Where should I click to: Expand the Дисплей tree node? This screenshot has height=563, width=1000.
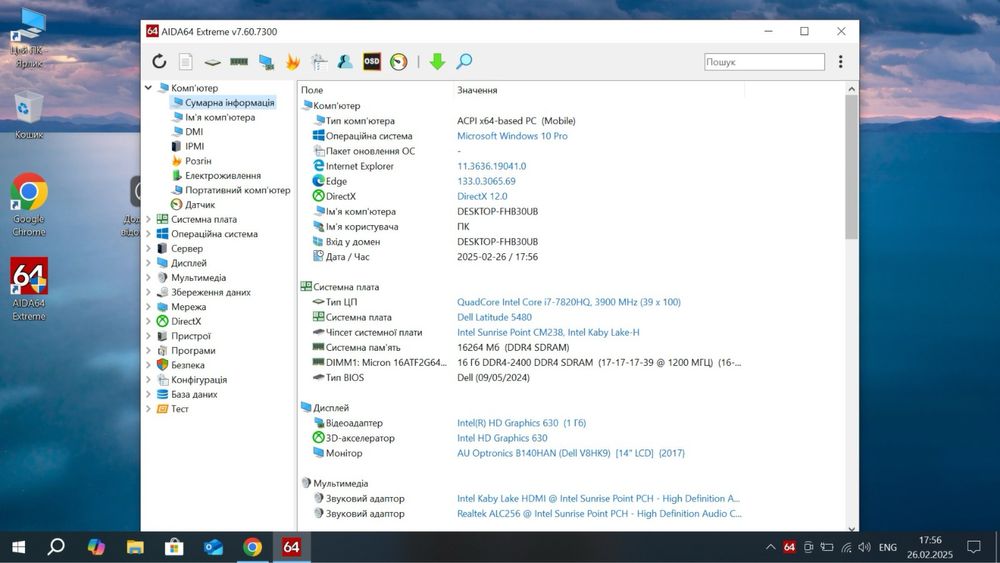point(148,263)
